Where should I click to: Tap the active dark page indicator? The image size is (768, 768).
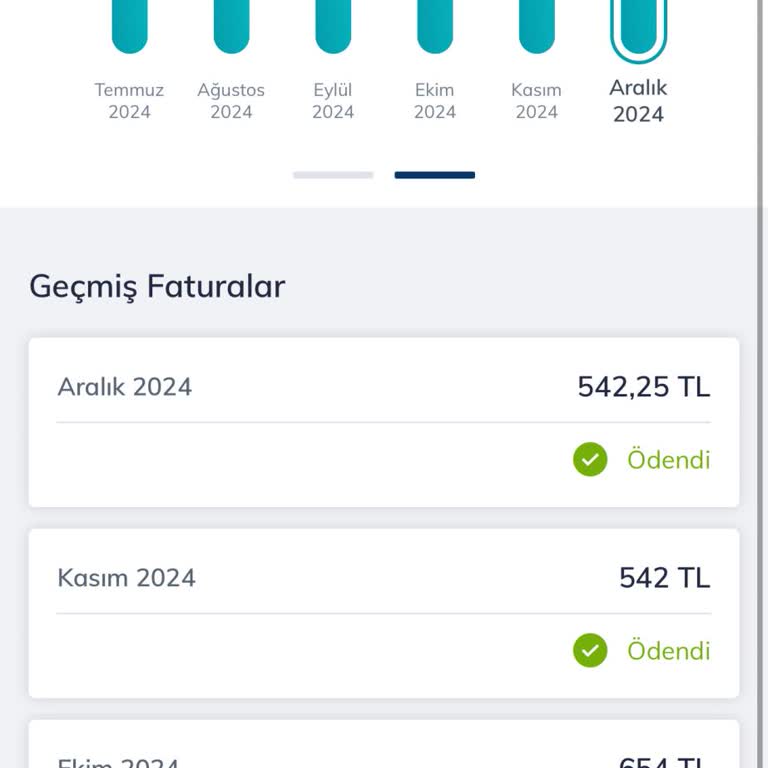434,175
